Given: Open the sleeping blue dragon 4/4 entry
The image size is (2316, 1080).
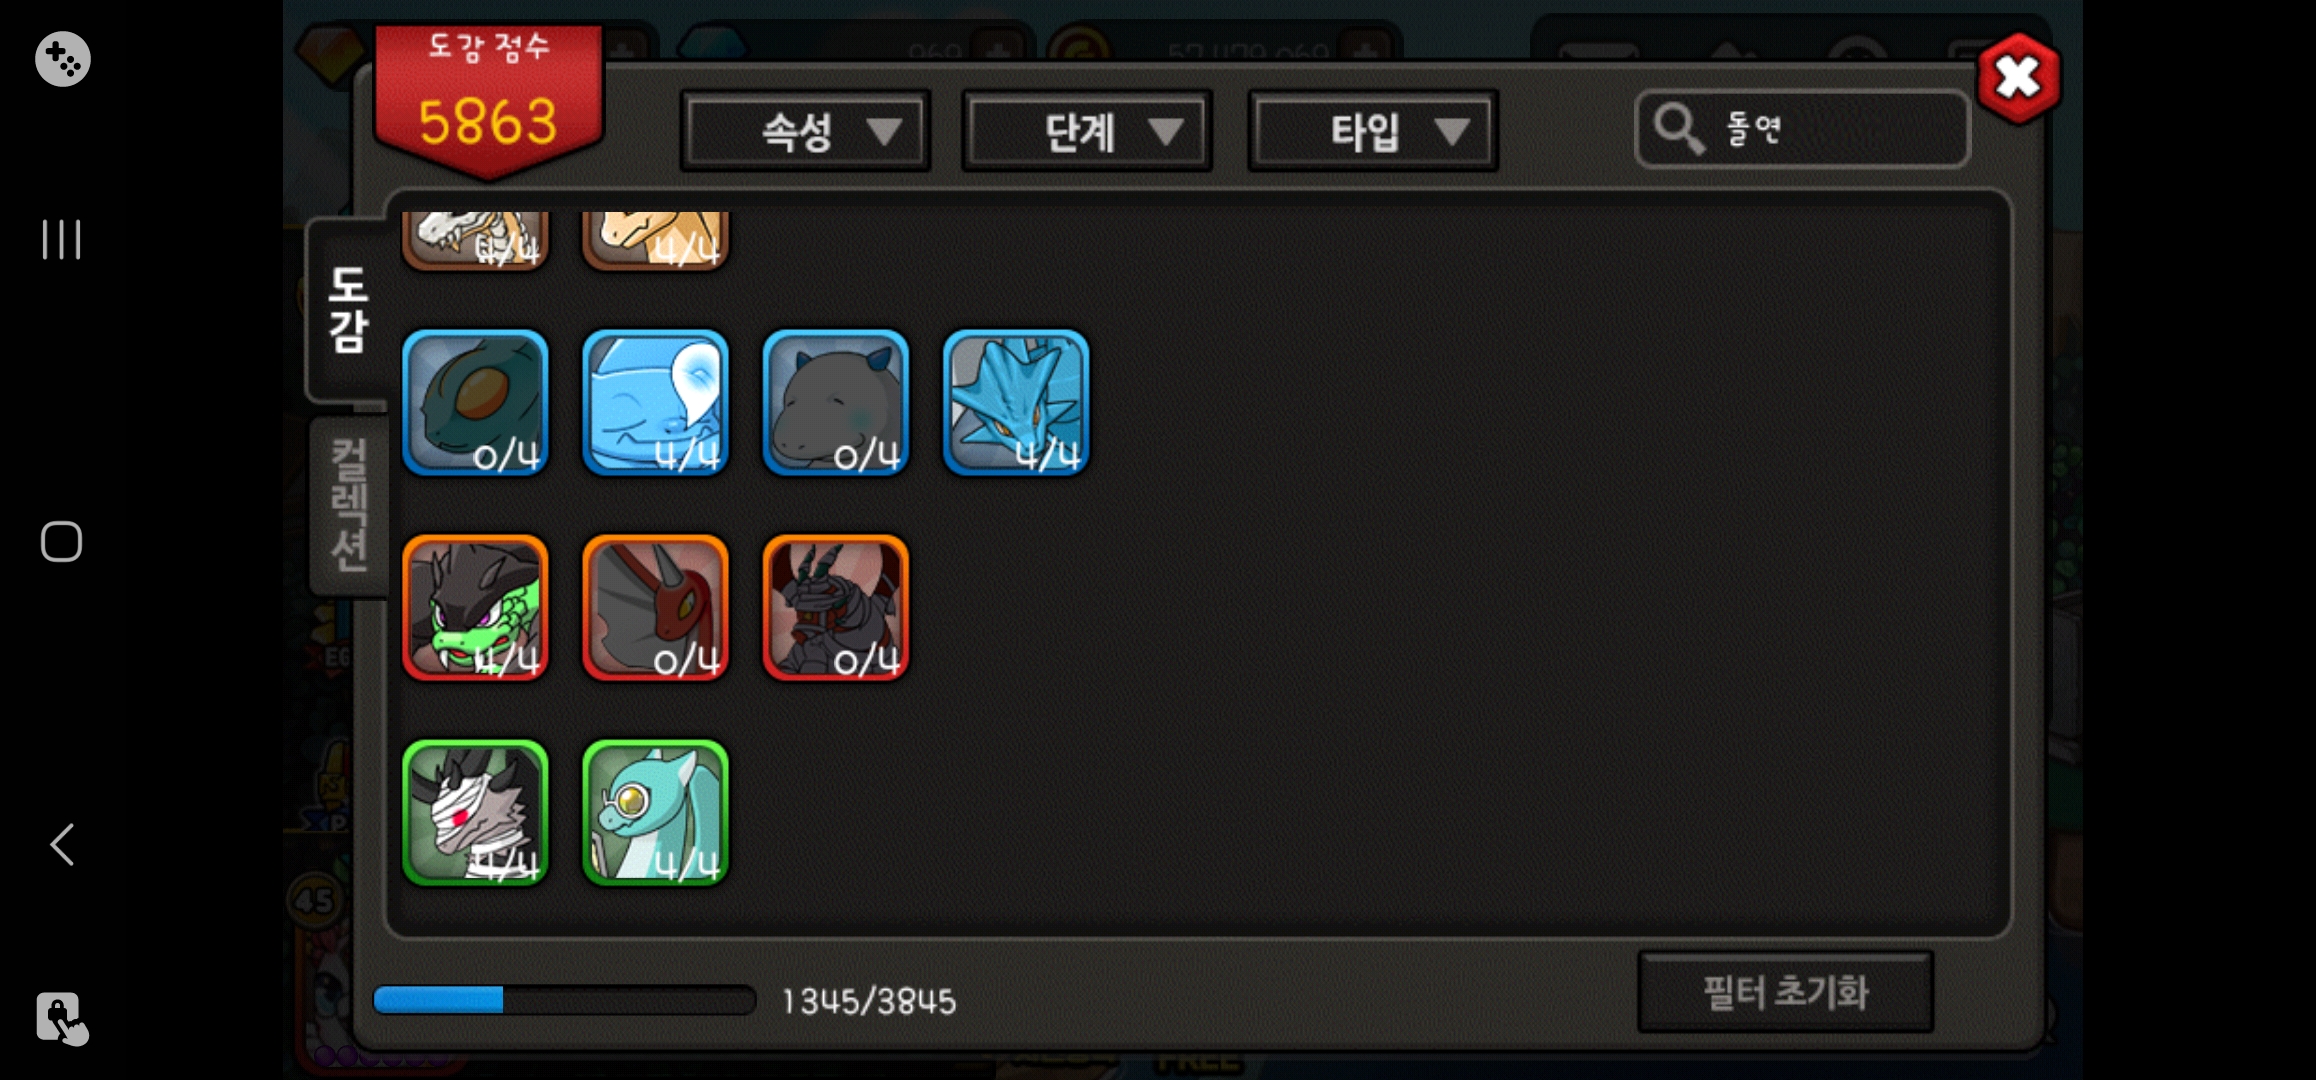Looking at the screenshot, I should pos(655,403).
